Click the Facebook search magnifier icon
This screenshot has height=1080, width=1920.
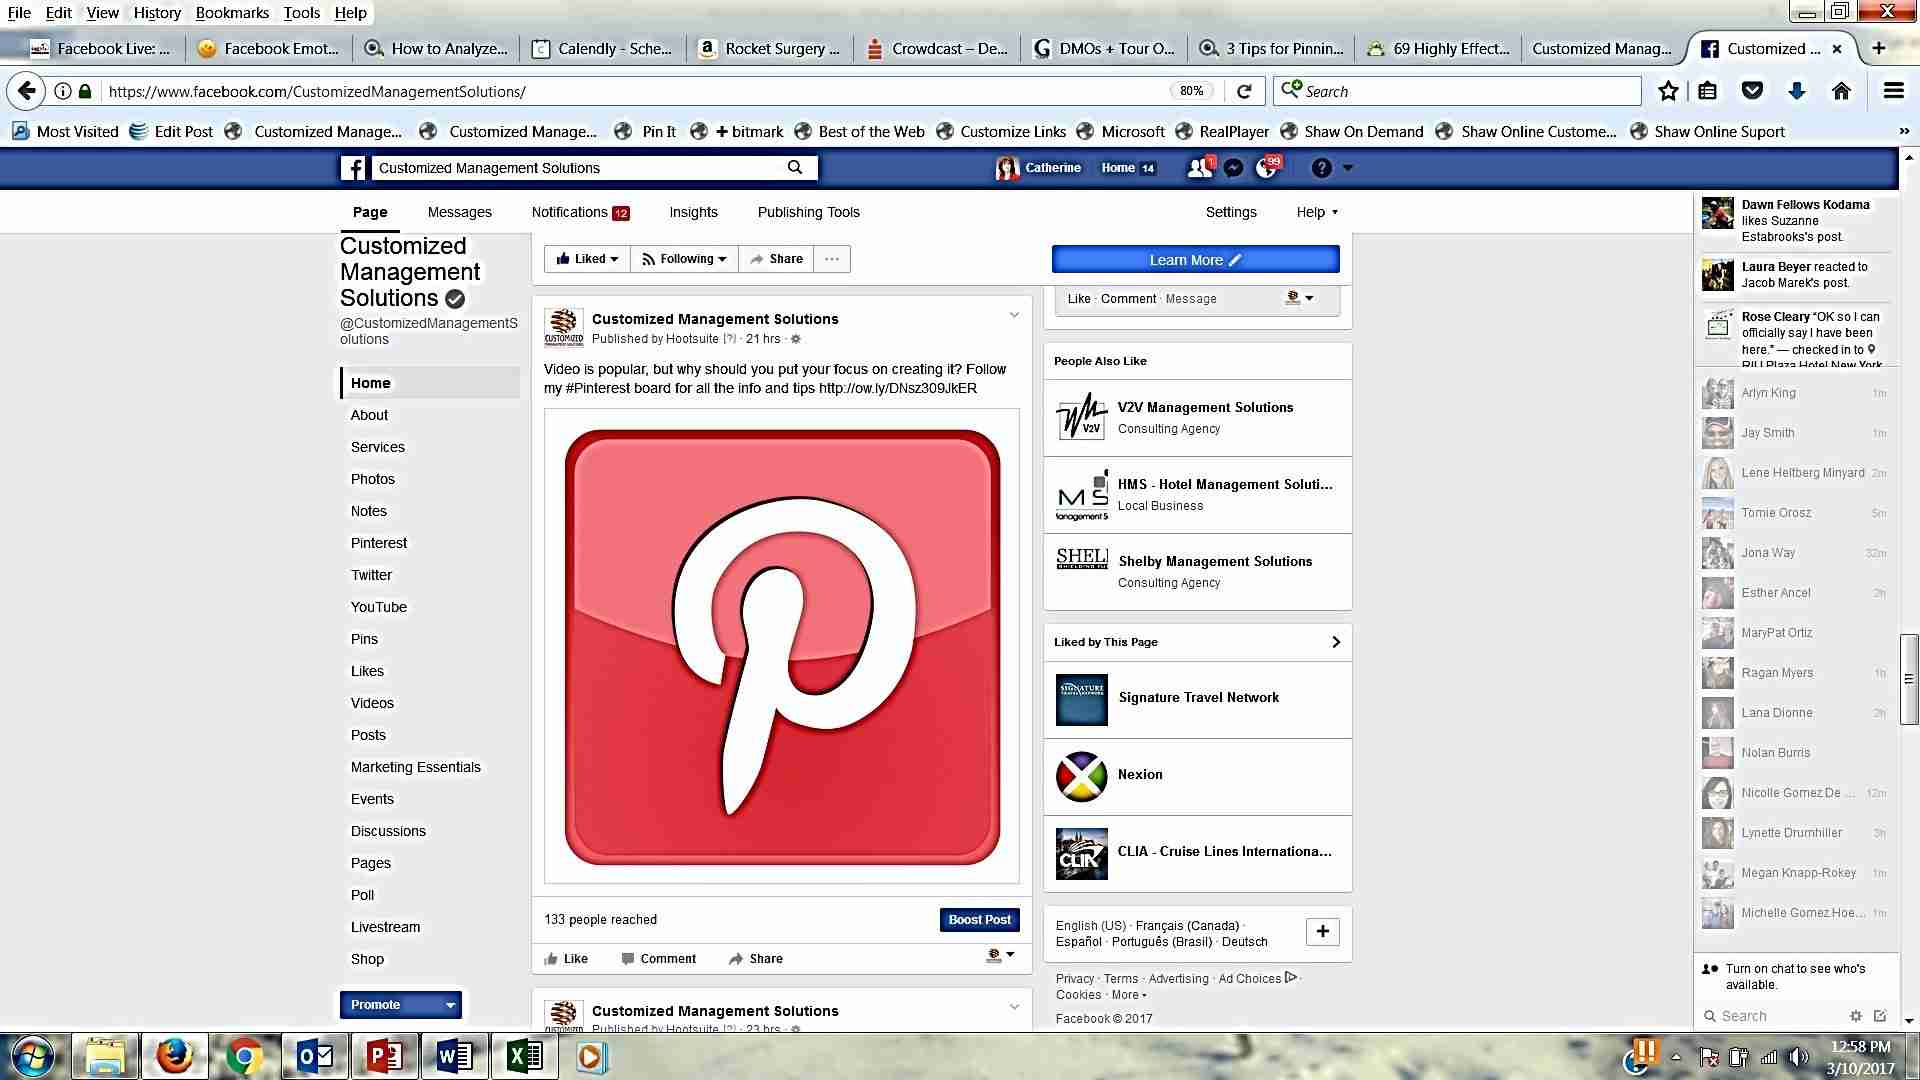point(795,168)
